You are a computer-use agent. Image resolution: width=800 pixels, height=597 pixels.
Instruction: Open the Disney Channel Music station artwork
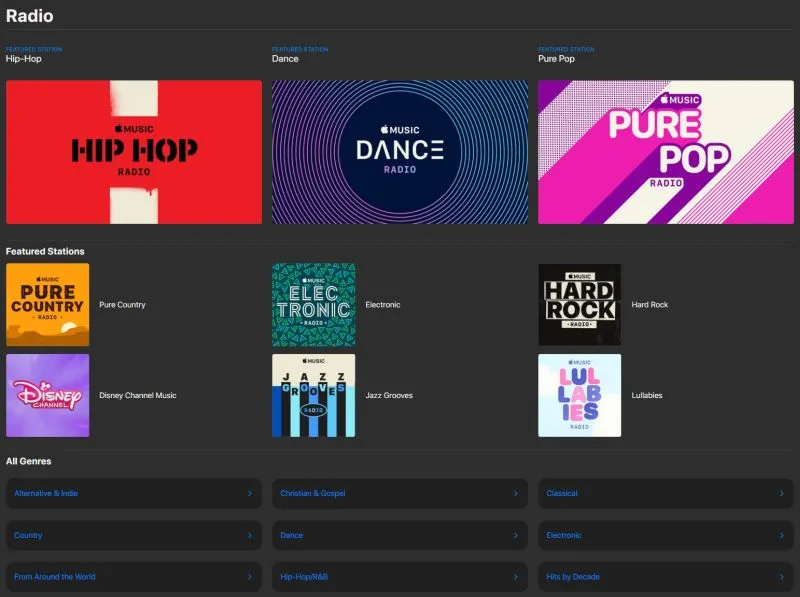pos(47,395)
